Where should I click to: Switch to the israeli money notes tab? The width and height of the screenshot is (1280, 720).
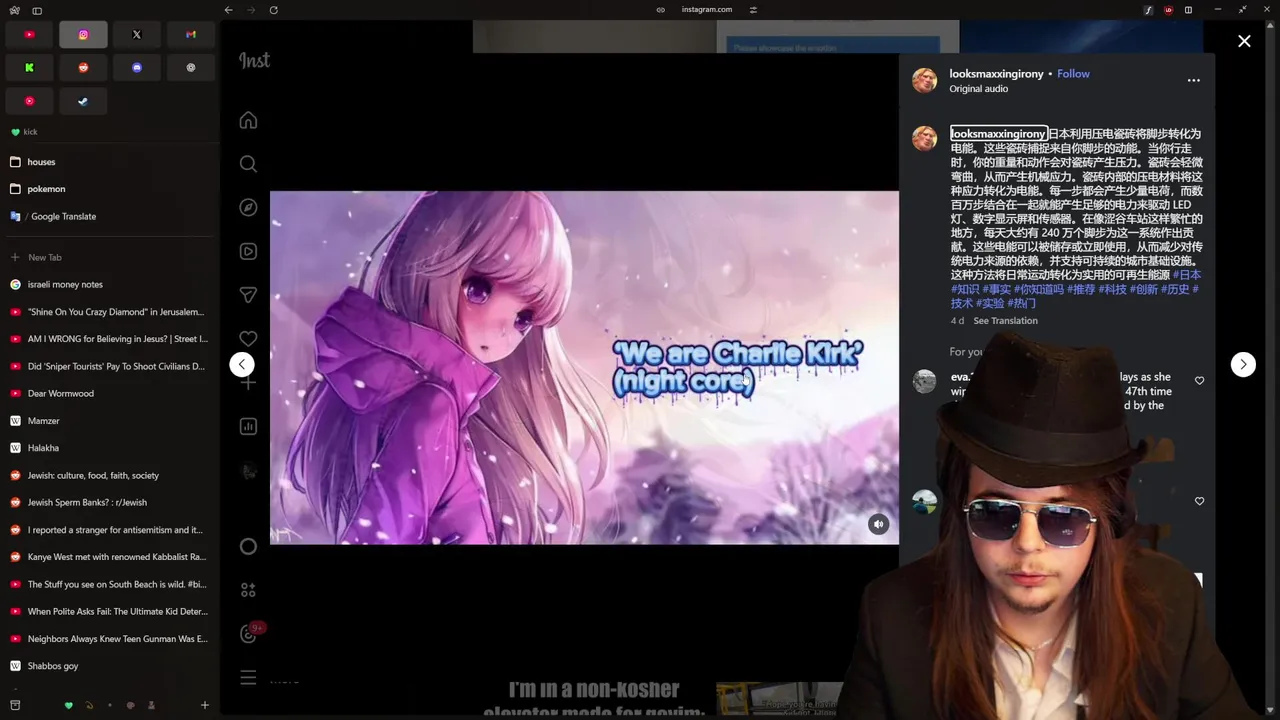(x=108, y=284)
